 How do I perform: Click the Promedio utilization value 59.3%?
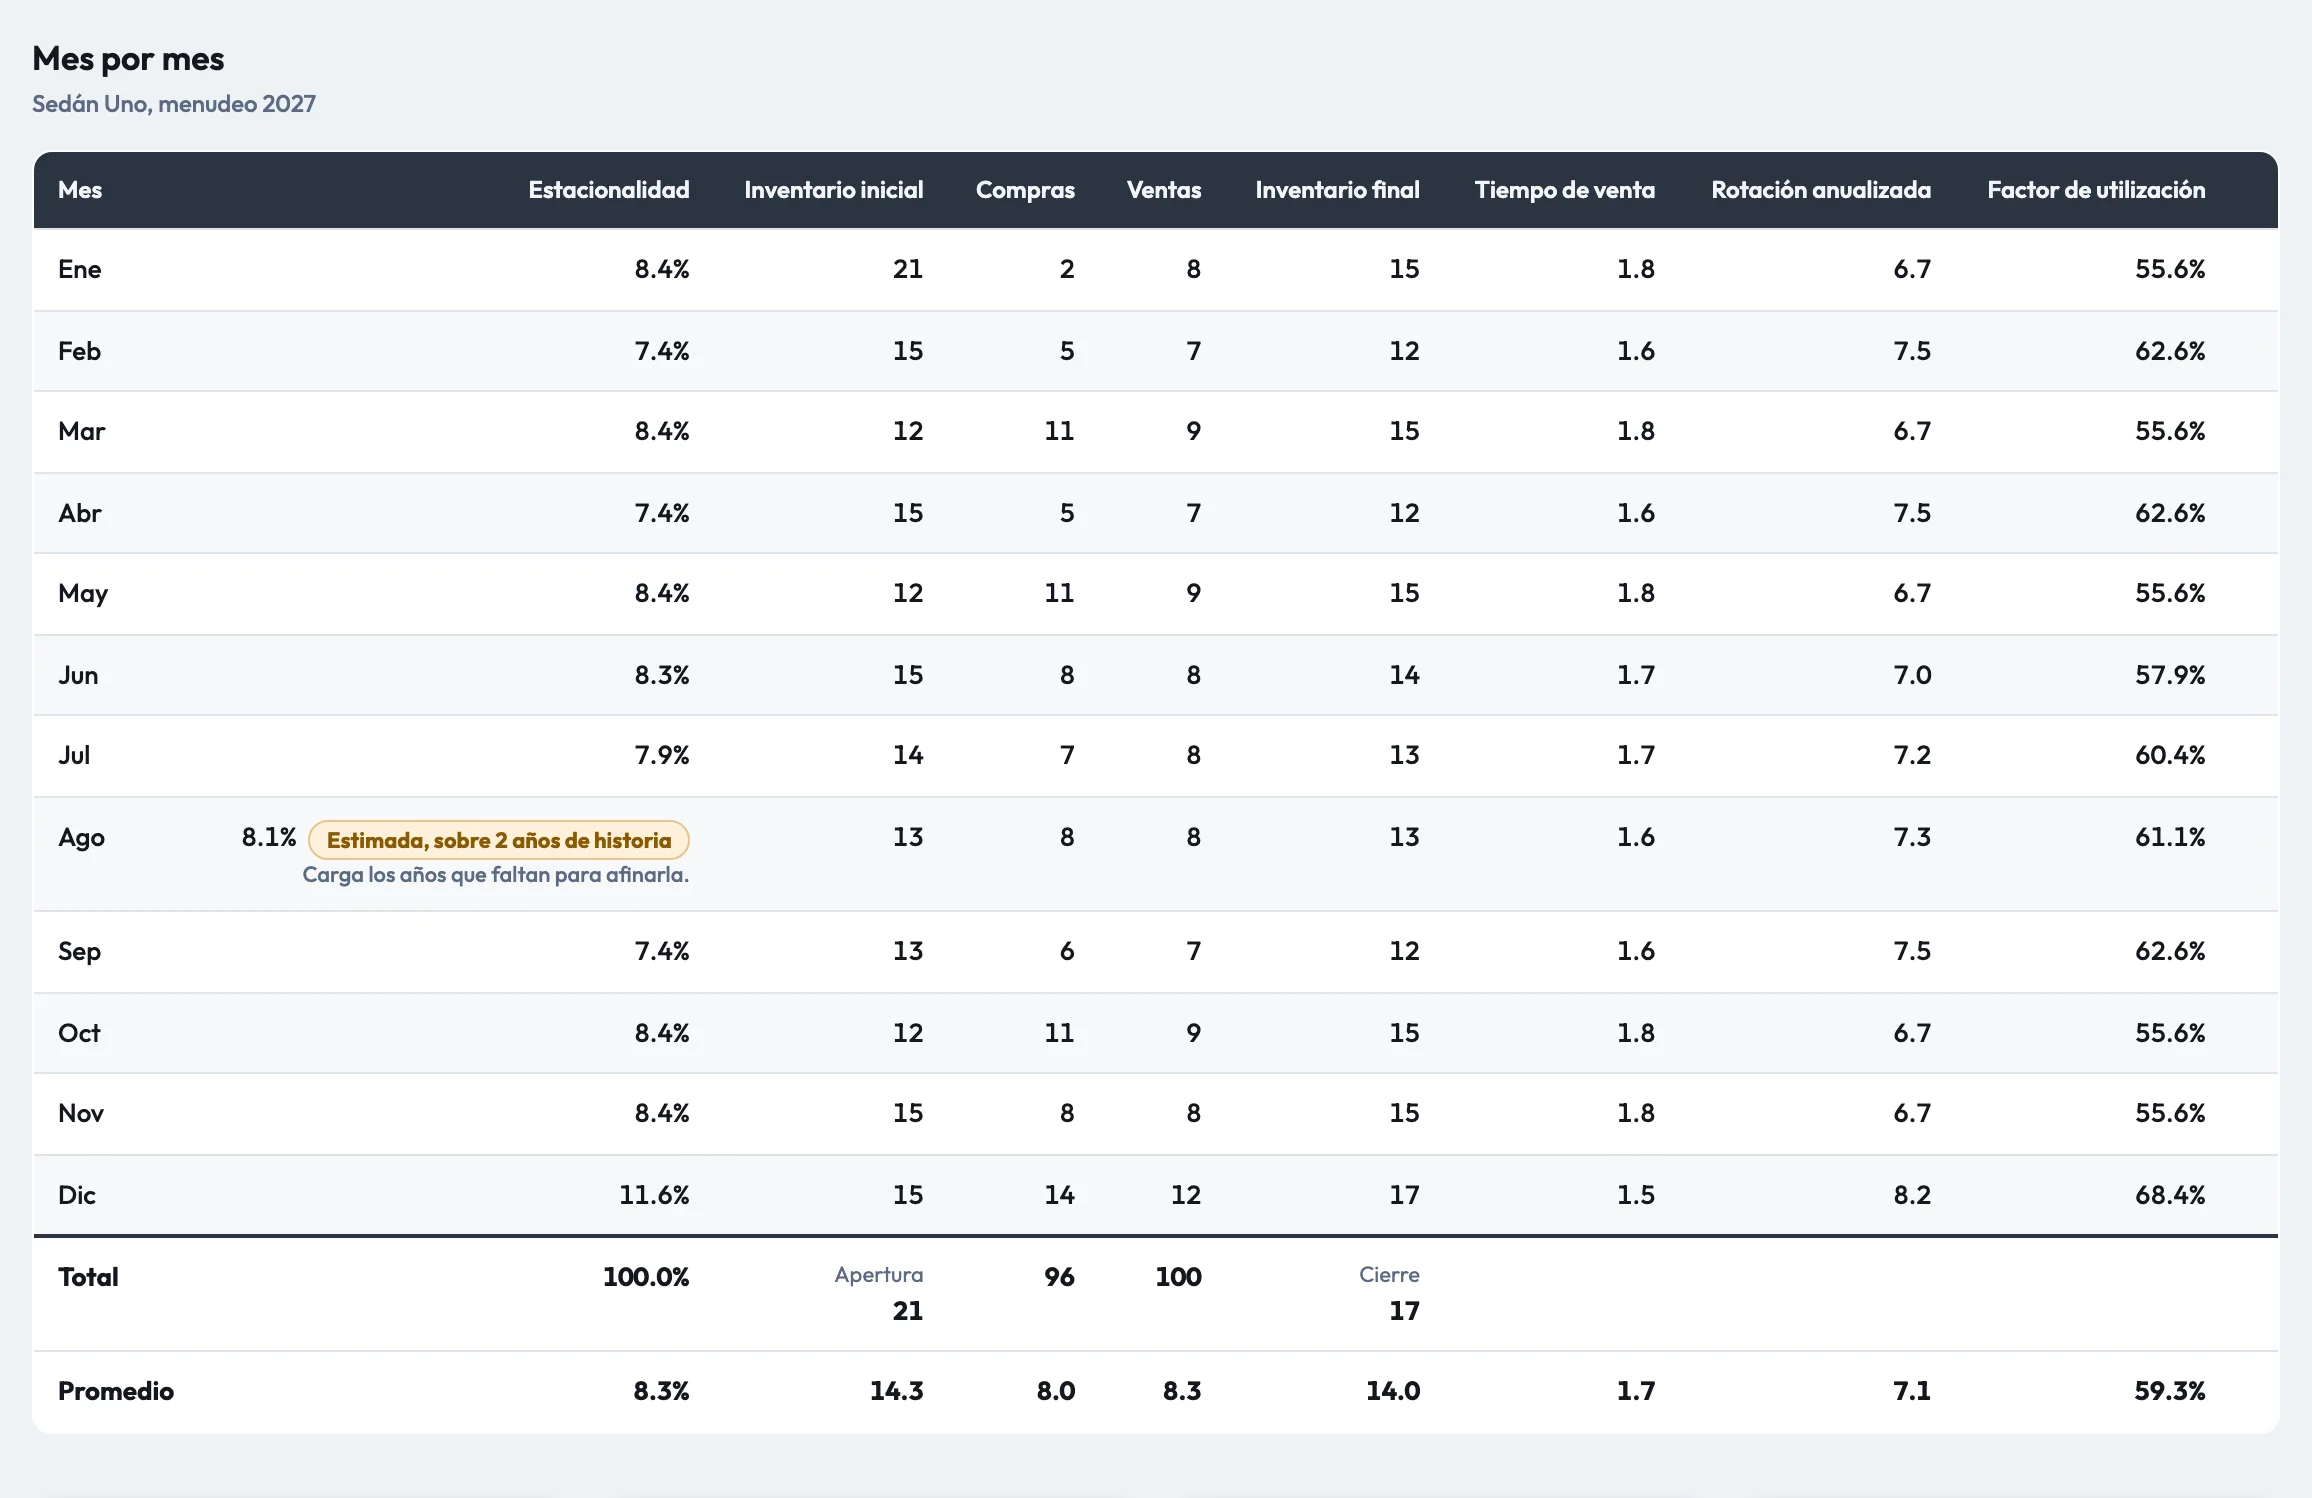click(x=2169, y=1391)
